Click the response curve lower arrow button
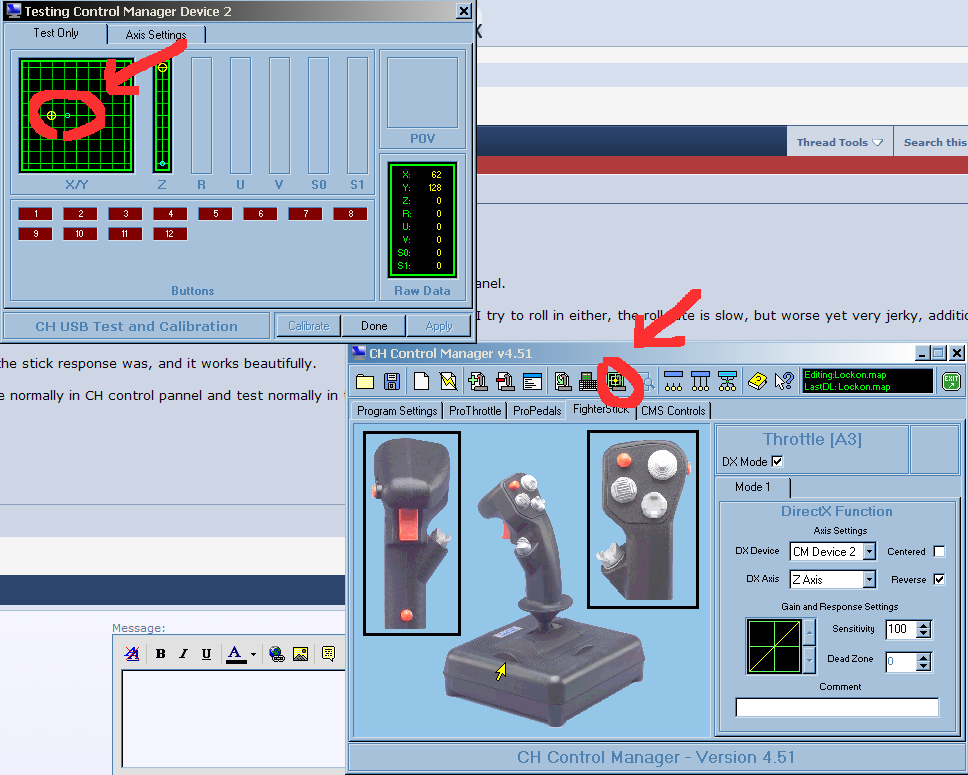This screenshot has height=775, width=968. click(809, 660)
